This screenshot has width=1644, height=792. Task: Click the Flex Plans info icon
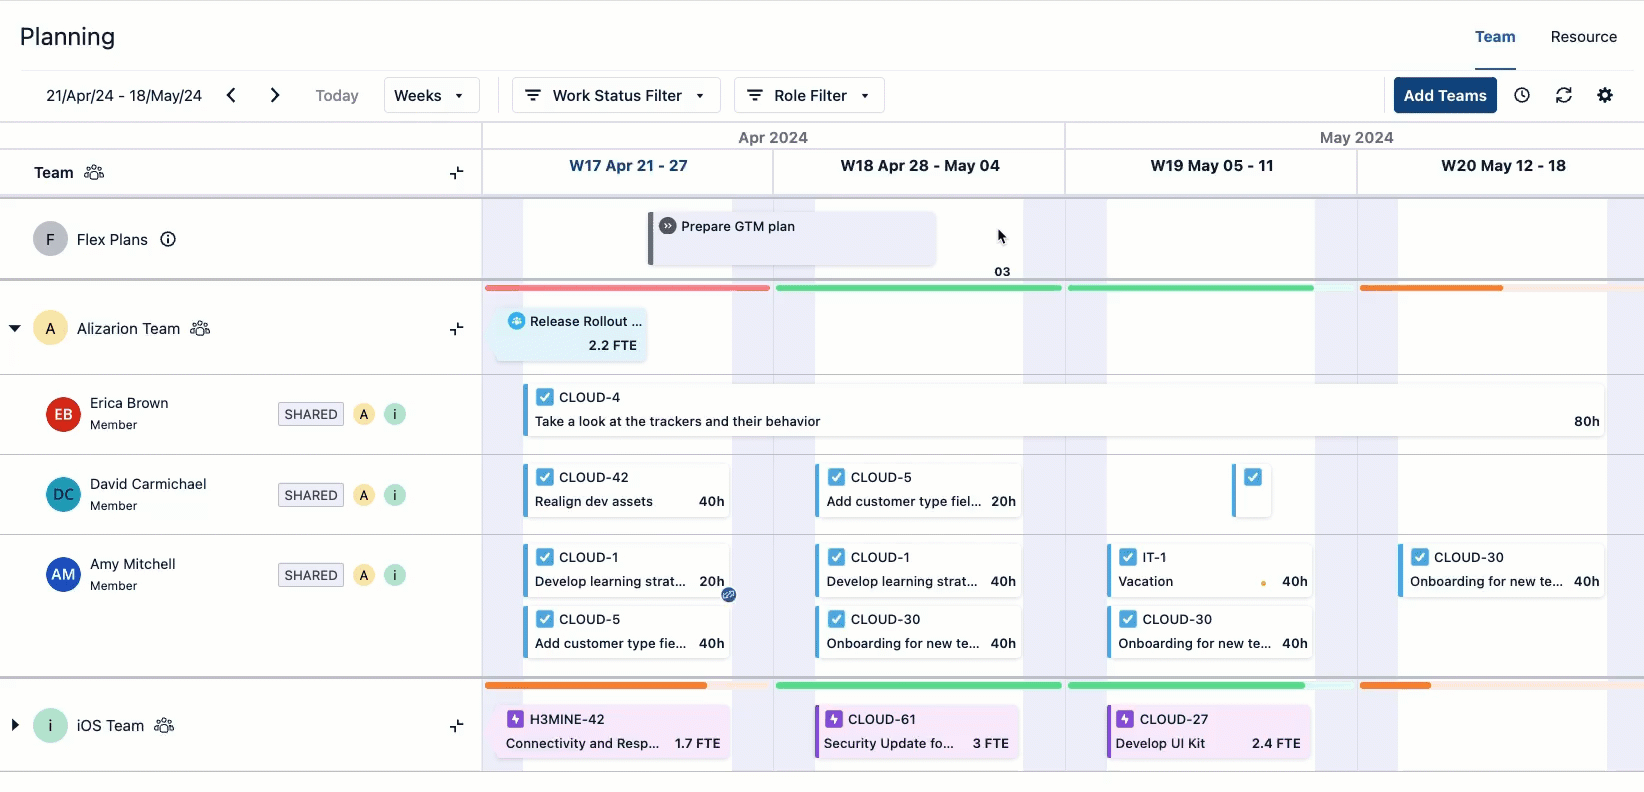(x=168, y=239)
